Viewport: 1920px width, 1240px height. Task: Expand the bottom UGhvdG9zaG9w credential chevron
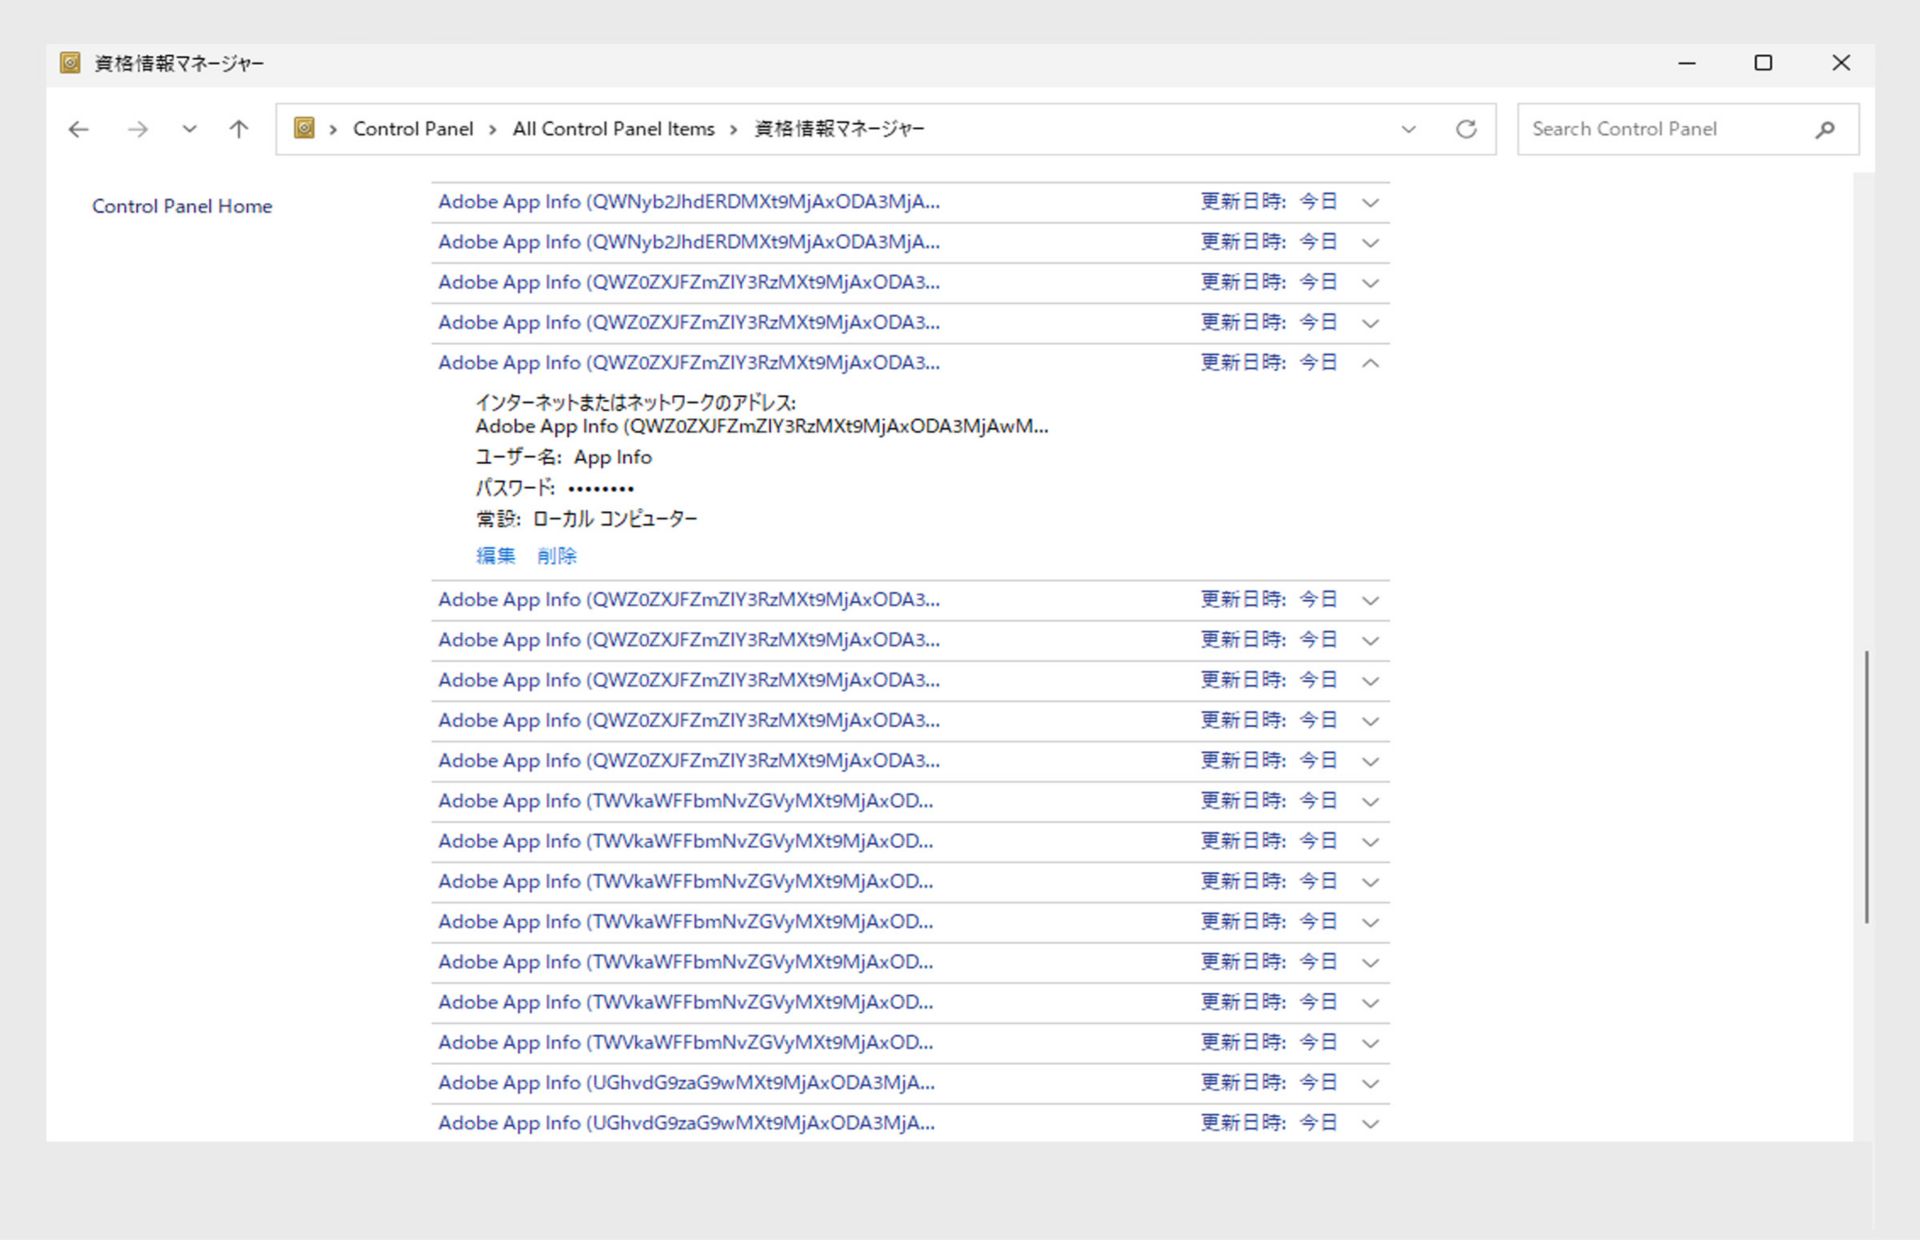click(1371, 1124)
